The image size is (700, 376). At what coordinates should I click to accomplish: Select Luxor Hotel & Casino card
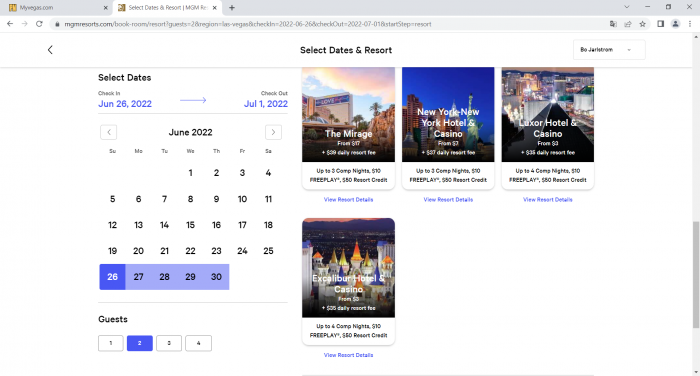(547, 129)
